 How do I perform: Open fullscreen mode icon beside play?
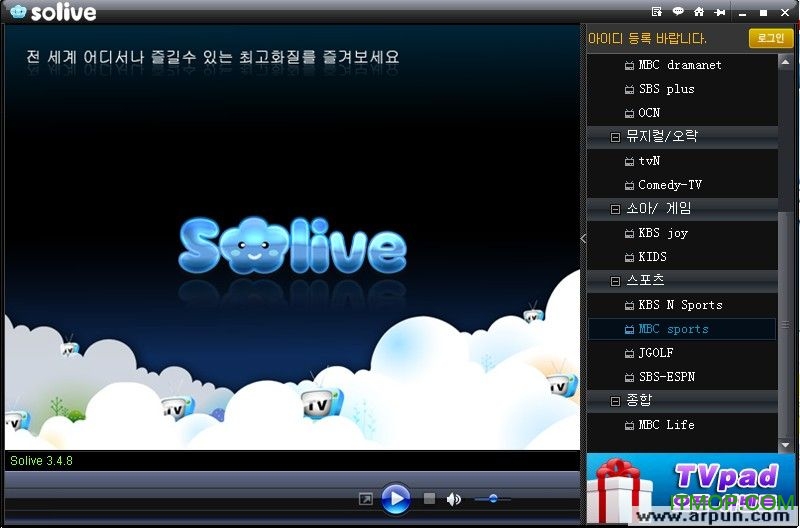[365, 499]
